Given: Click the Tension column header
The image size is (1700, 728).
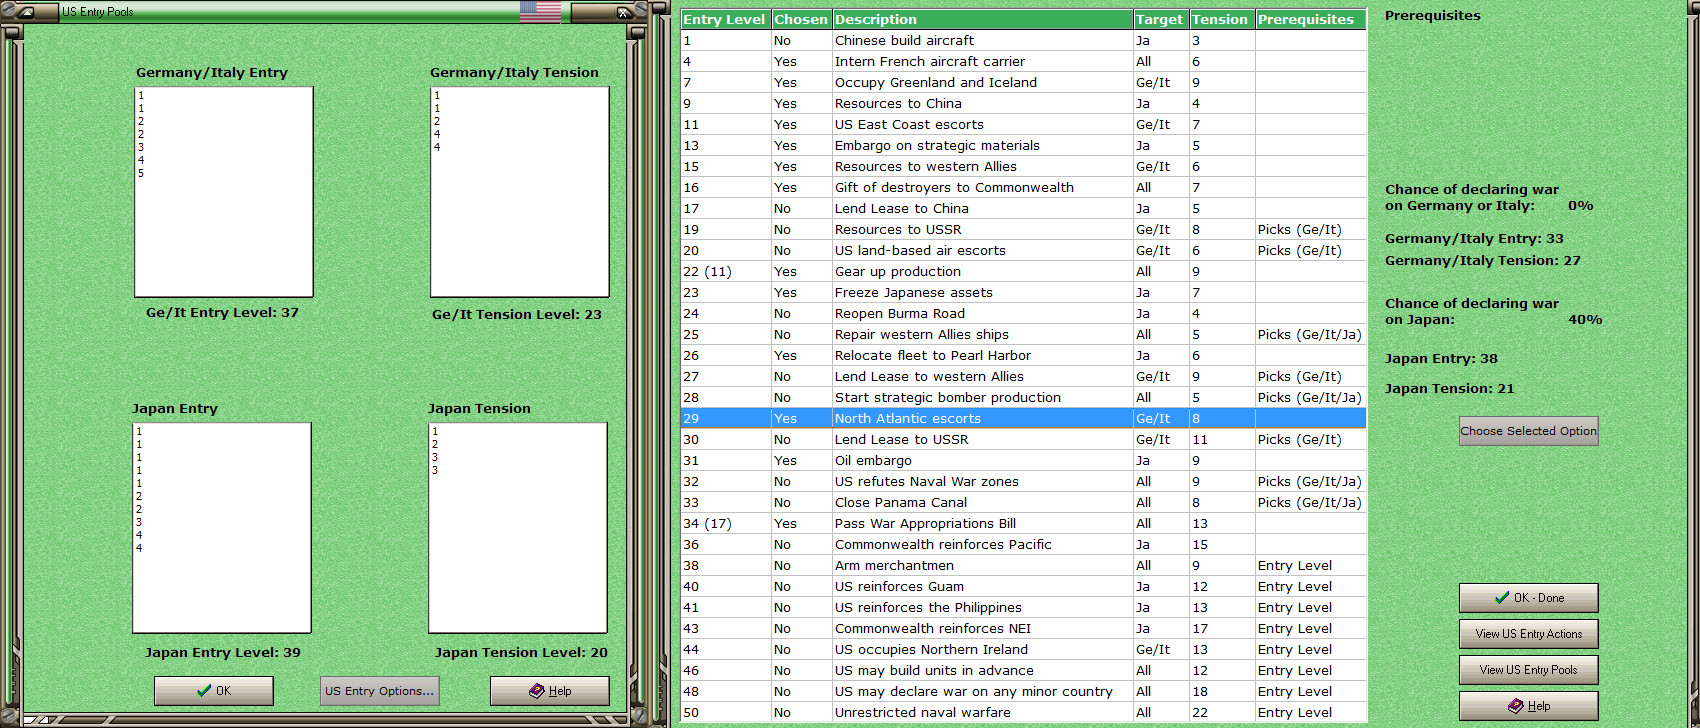Looking at the screenshot, I should [x=1221, y=19].
